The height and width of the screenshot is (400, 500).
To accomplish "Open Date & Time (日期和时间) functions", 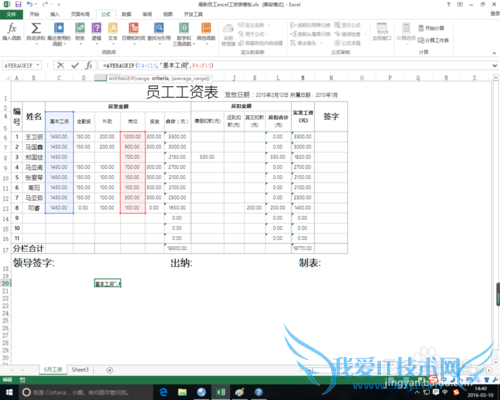I will pyautogui.click(x=134, y=33).
